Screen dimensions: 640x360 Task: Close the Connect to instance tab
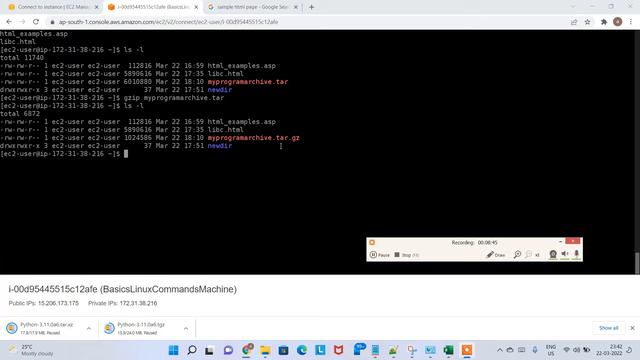click(97, 7)
